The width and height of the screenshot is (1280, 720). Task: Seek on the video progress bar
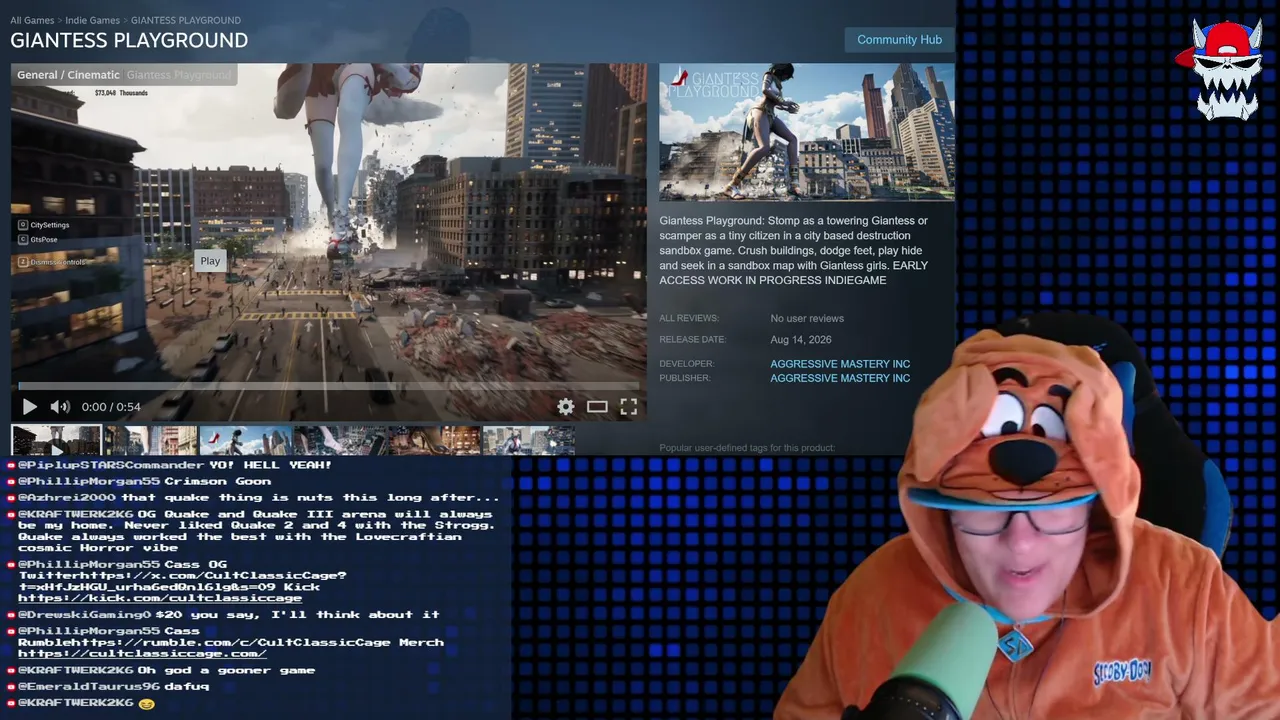coord(329,386)
